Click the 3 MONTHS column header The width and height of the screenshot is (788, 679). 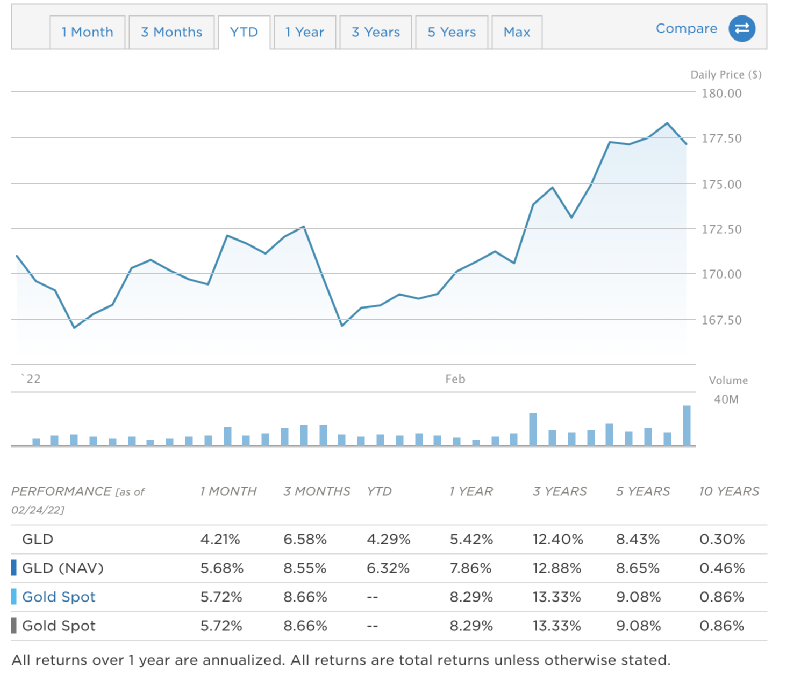tap(317, 492)
